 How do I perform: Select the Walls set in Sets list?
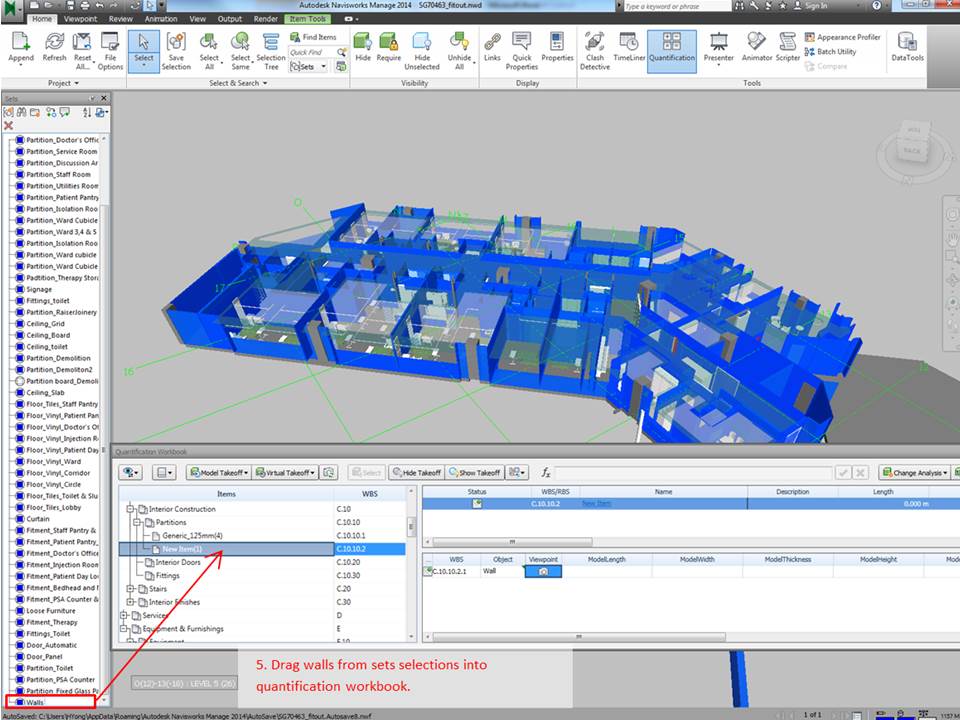35,702
